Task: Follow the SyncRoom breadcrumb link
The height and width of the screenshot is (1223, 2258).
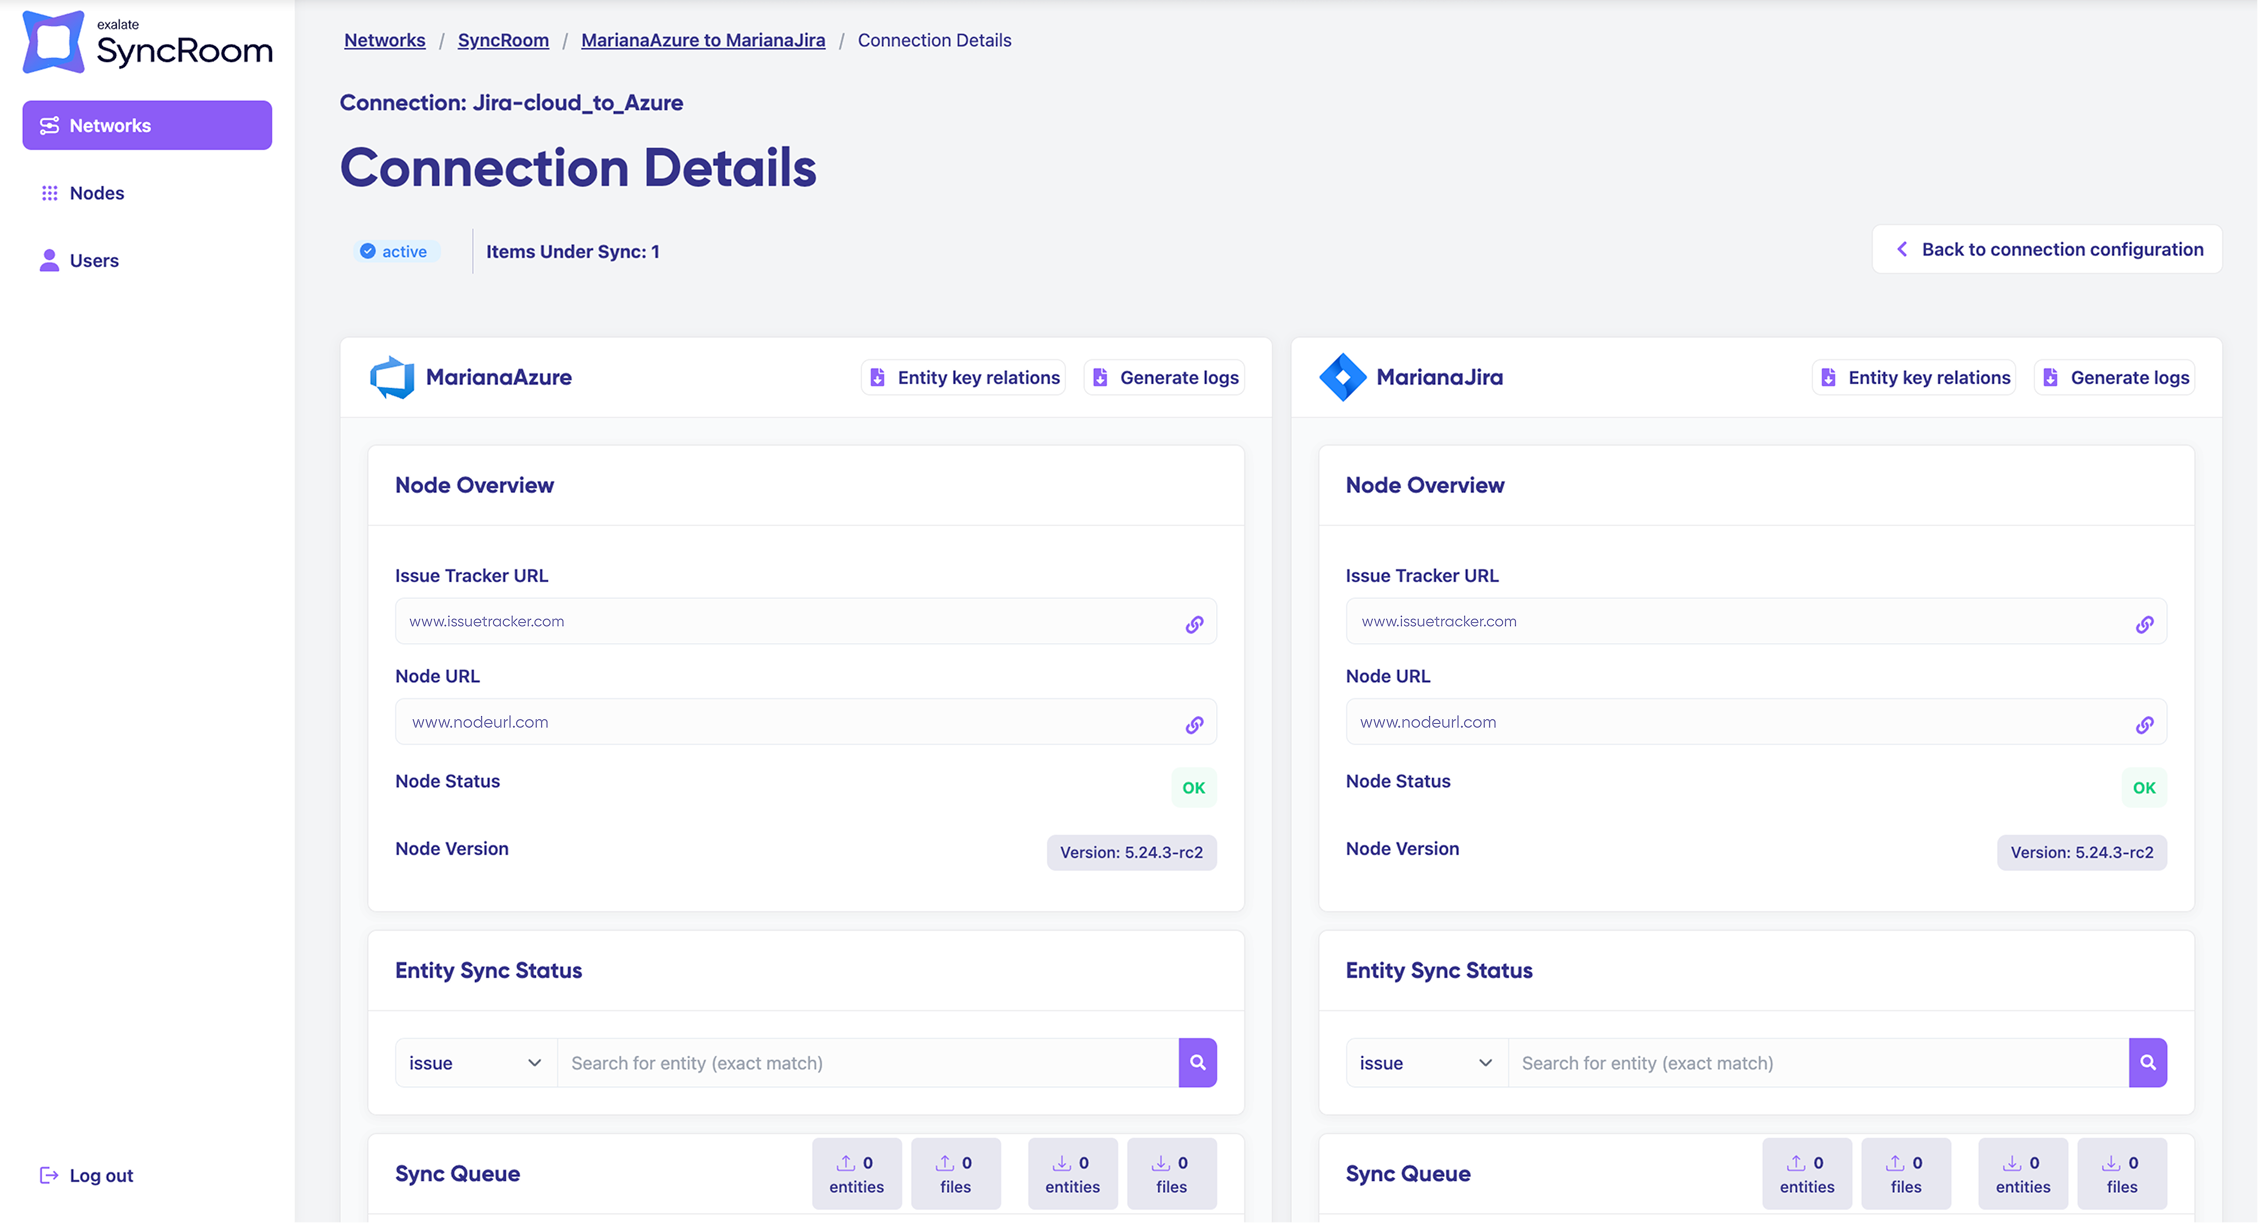Action: pos(503,40)
